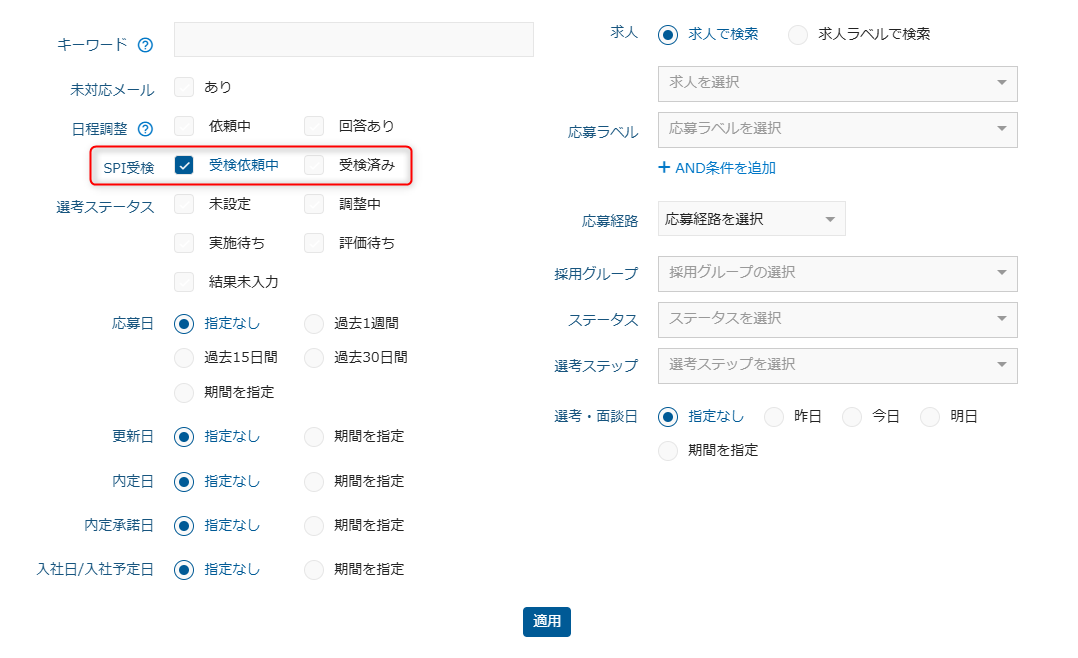Viewport: 1078px width, 658px height.
Task: Check the 回答あり checkbox
Action: (314, 126)
